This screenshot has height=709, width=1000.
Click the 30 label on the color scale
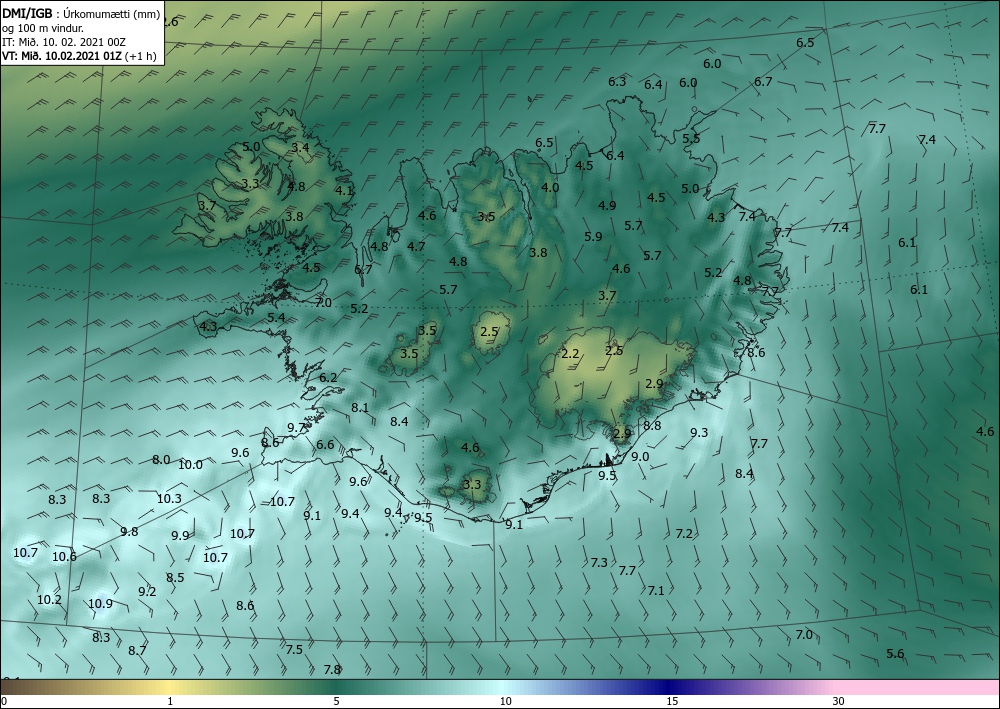[x=838, y=701]
